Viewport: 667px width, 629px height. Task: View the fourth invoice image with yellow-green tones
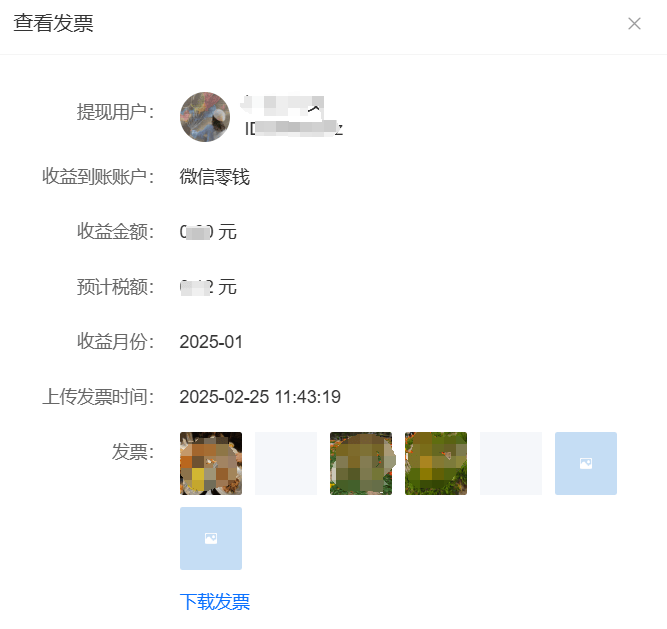tap(436, 464)
